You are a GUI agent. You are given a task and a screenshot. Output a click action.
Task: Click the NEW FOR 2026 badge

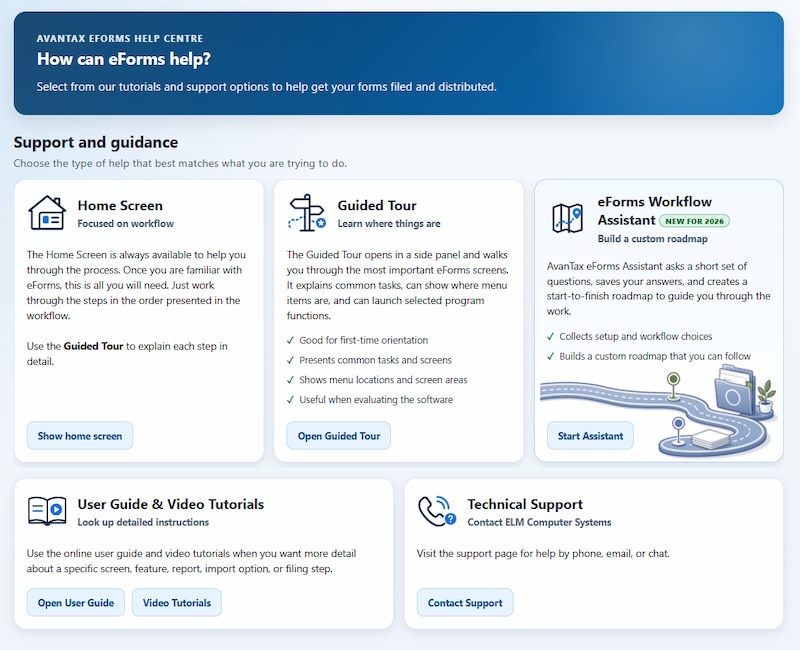pos(694,221)
